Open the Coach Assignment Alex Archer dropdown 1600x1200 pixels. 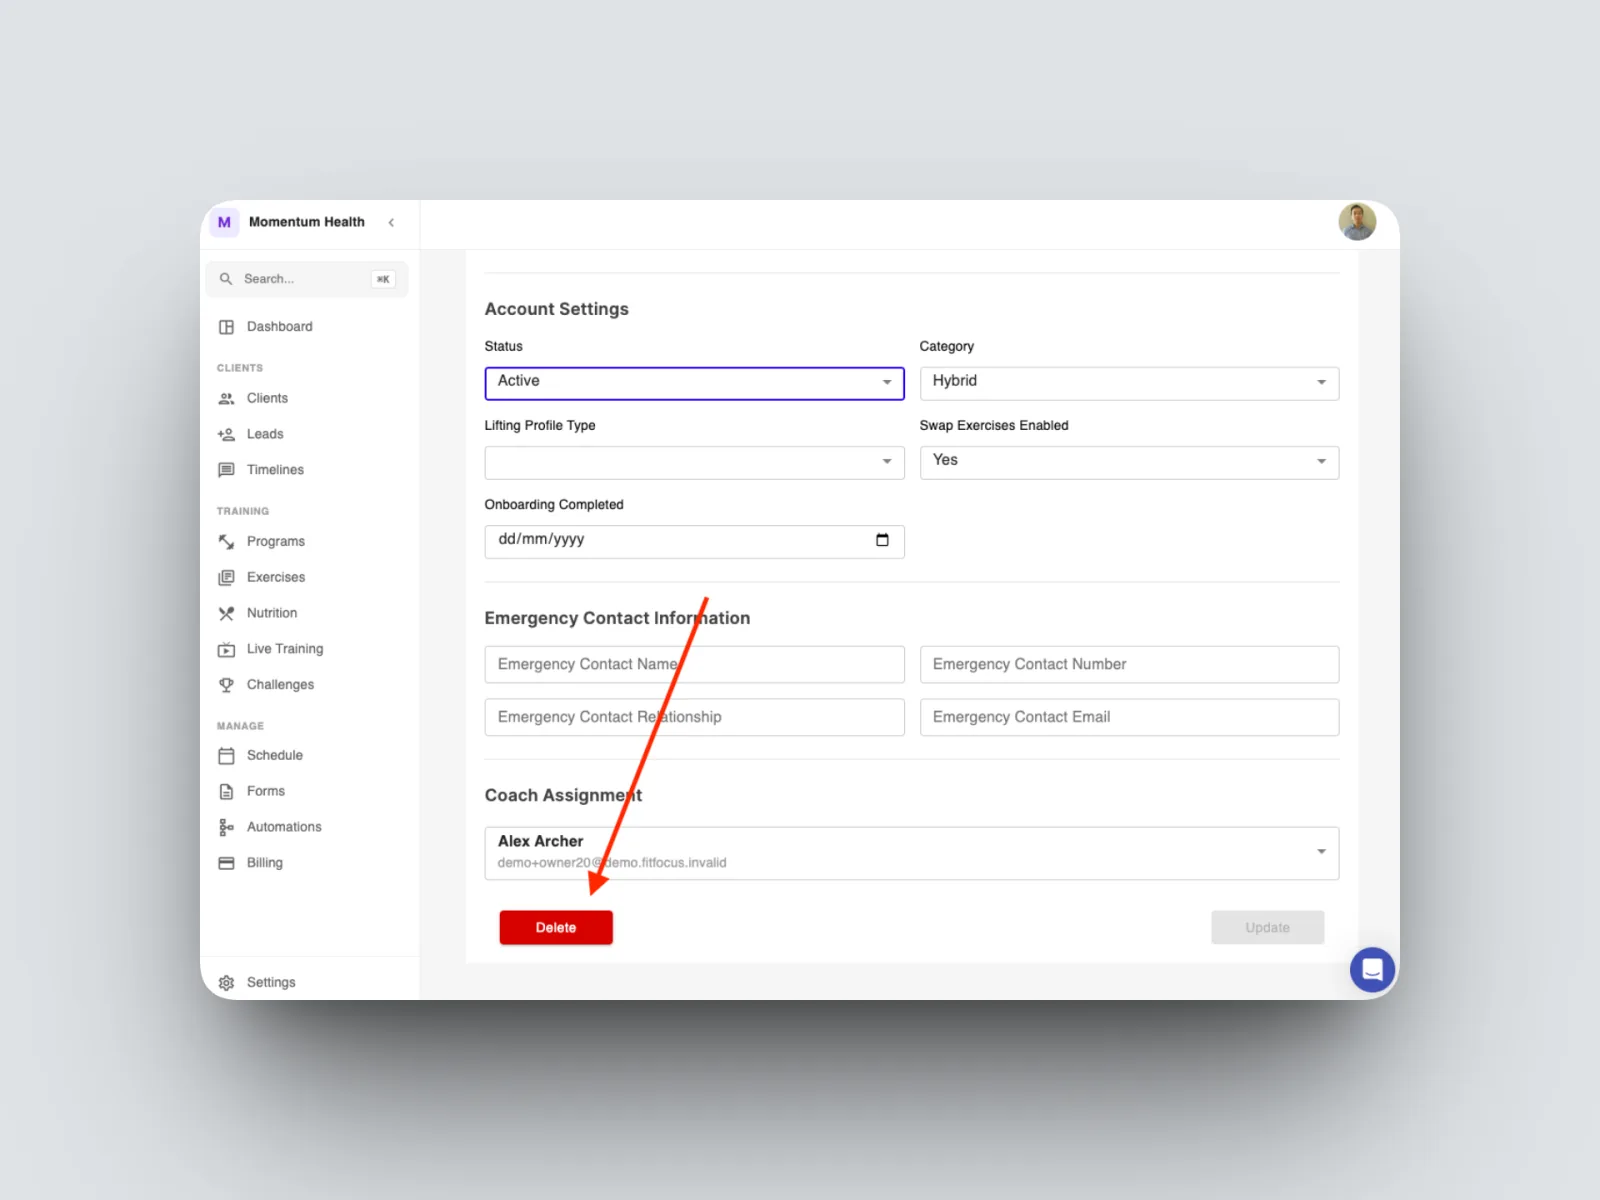click(912, 853)
